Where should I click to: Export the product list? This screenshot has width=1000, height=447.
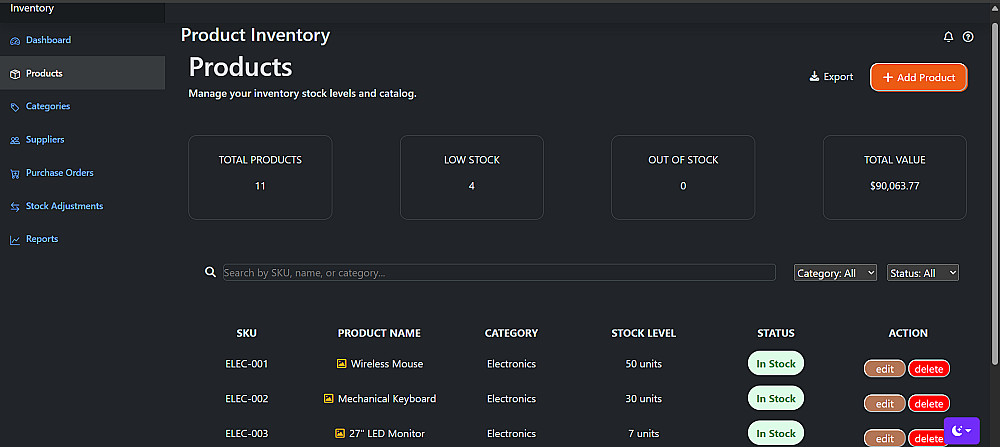831,77
